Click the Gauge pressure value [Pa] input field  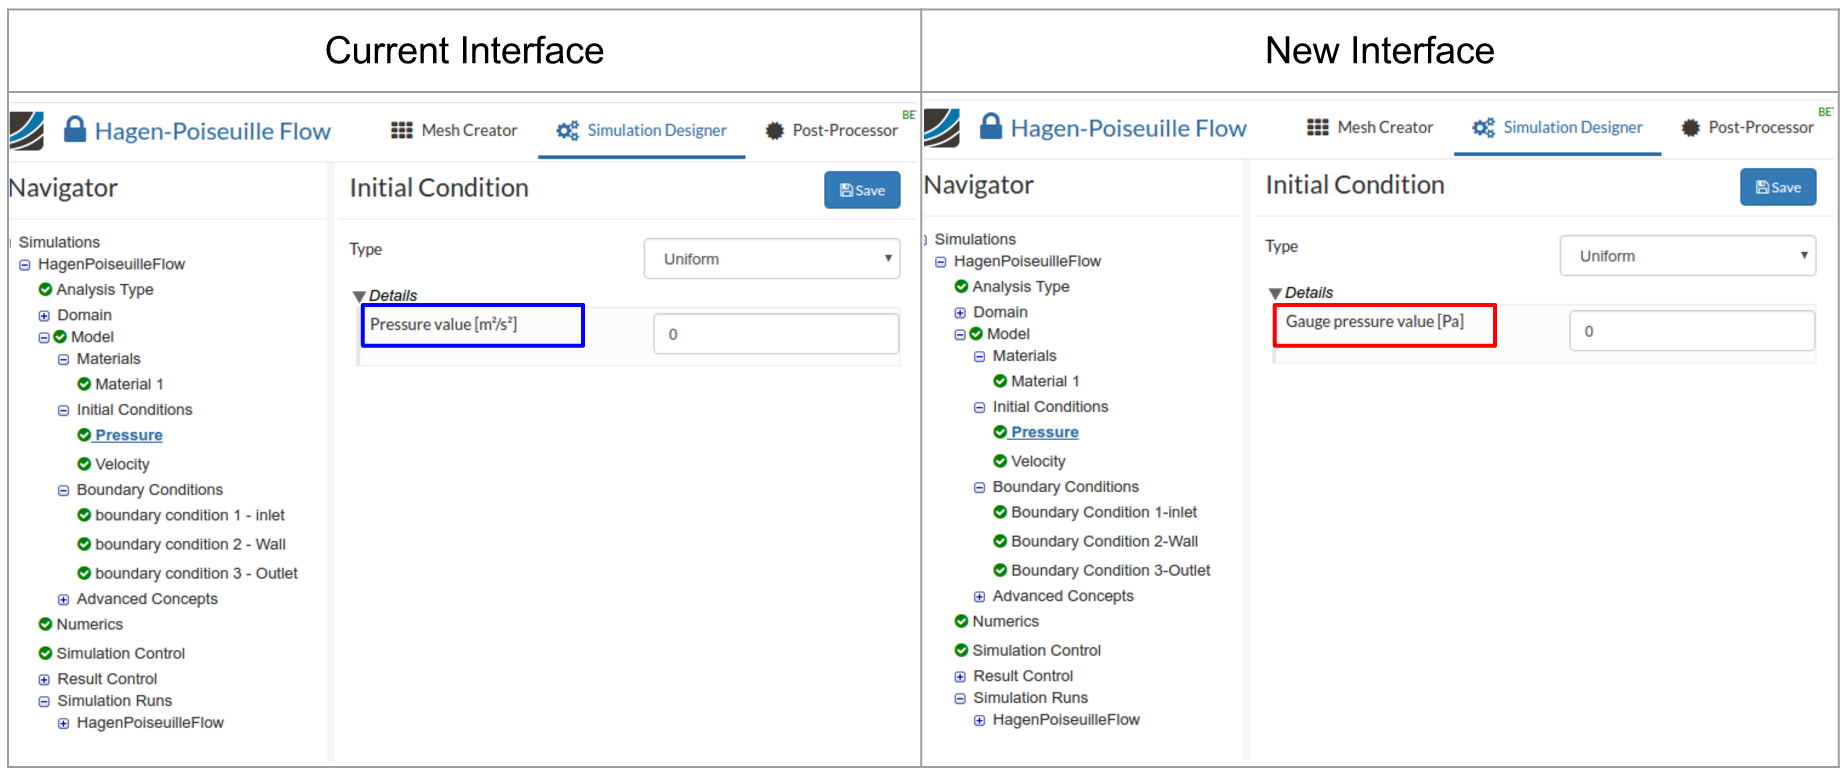pyautogui.click(x=1691, y=331)
